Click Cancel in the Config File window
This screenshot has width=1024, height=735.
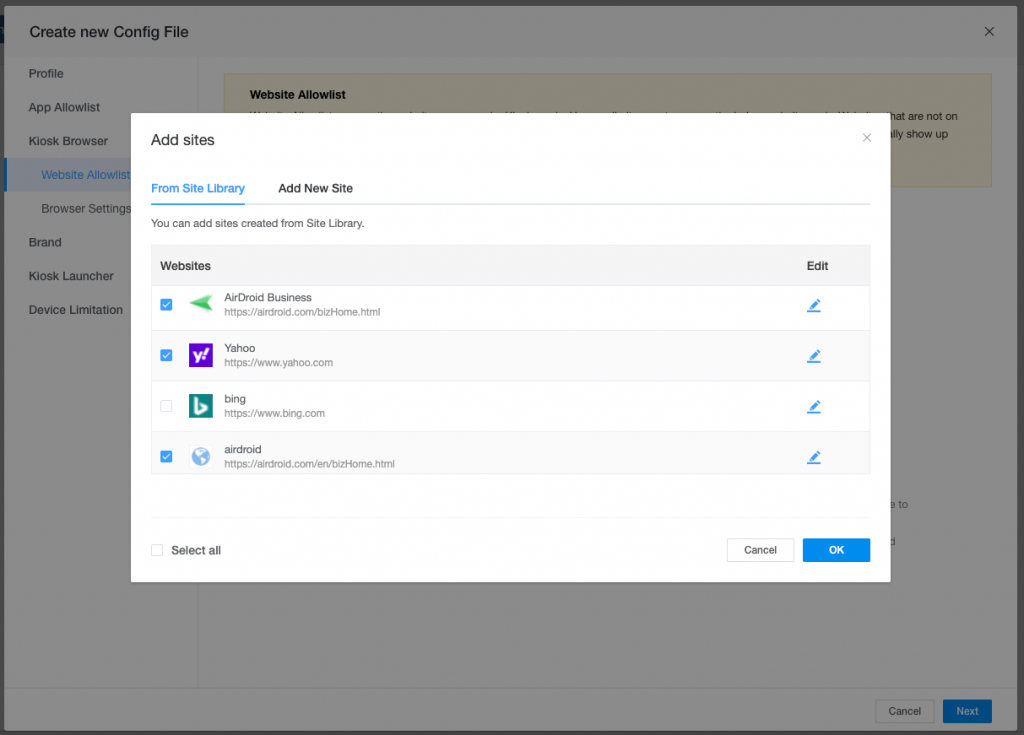coord(904,711)
